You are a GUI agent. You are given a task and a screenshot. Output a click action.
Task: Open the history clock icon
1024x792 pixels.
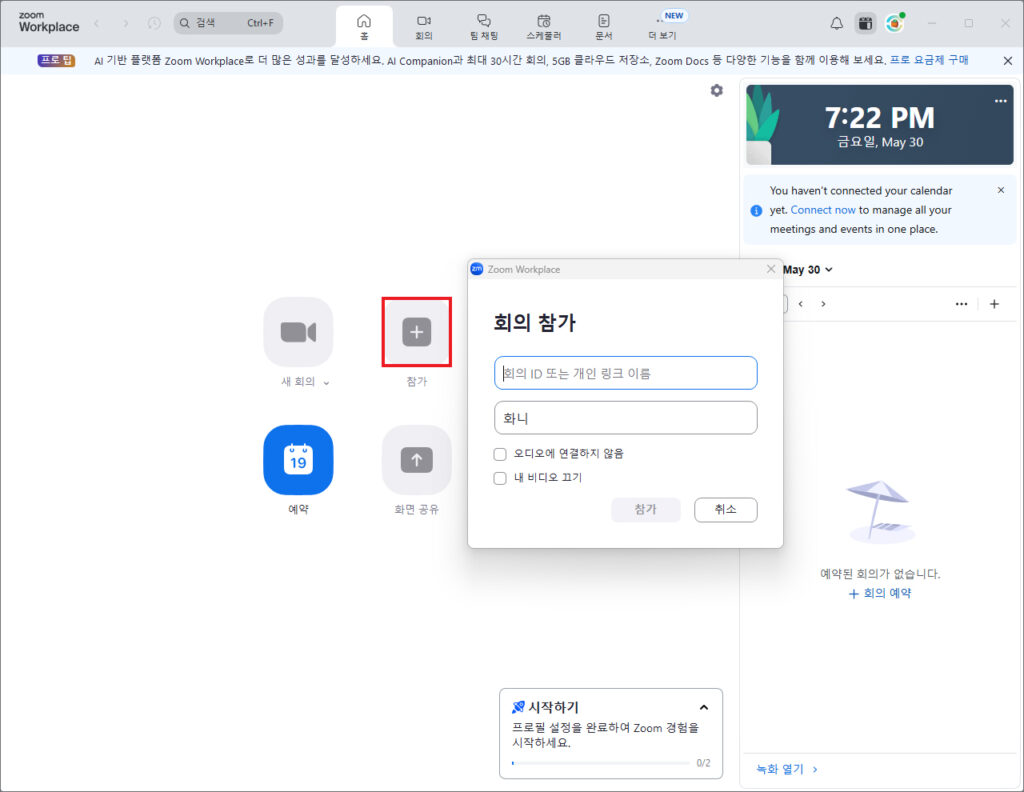click(x=154, y=24)
